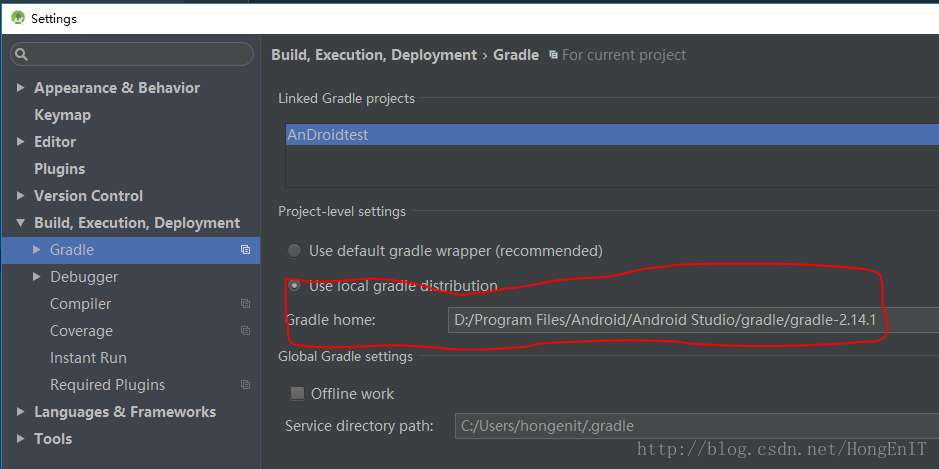
Task: Click the project-scope icon beside Required Plugins
Action: (x=245, y=385)
